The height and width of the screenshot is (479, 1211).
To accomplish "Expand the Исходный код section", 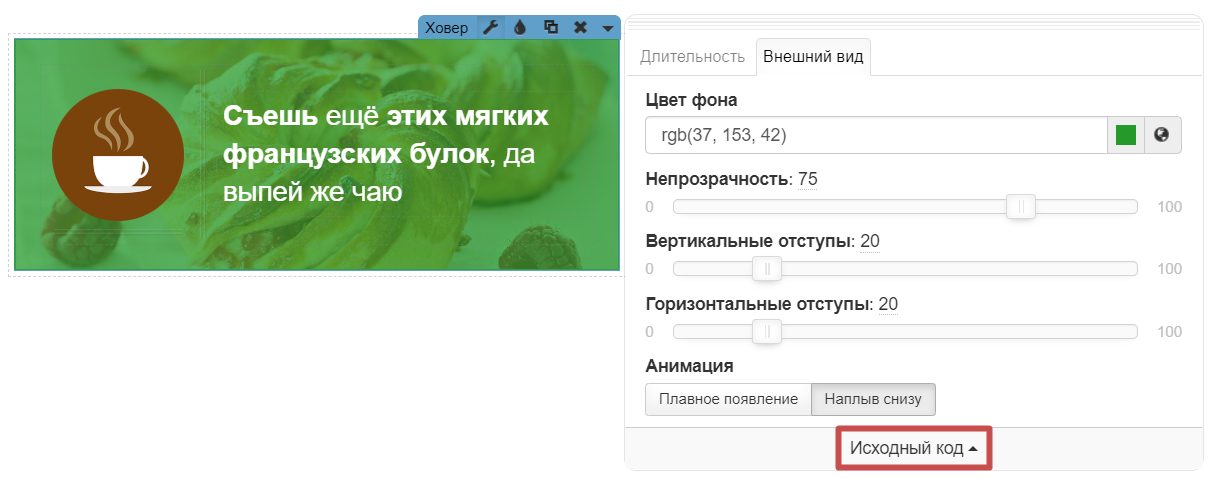I will [913, 448].
